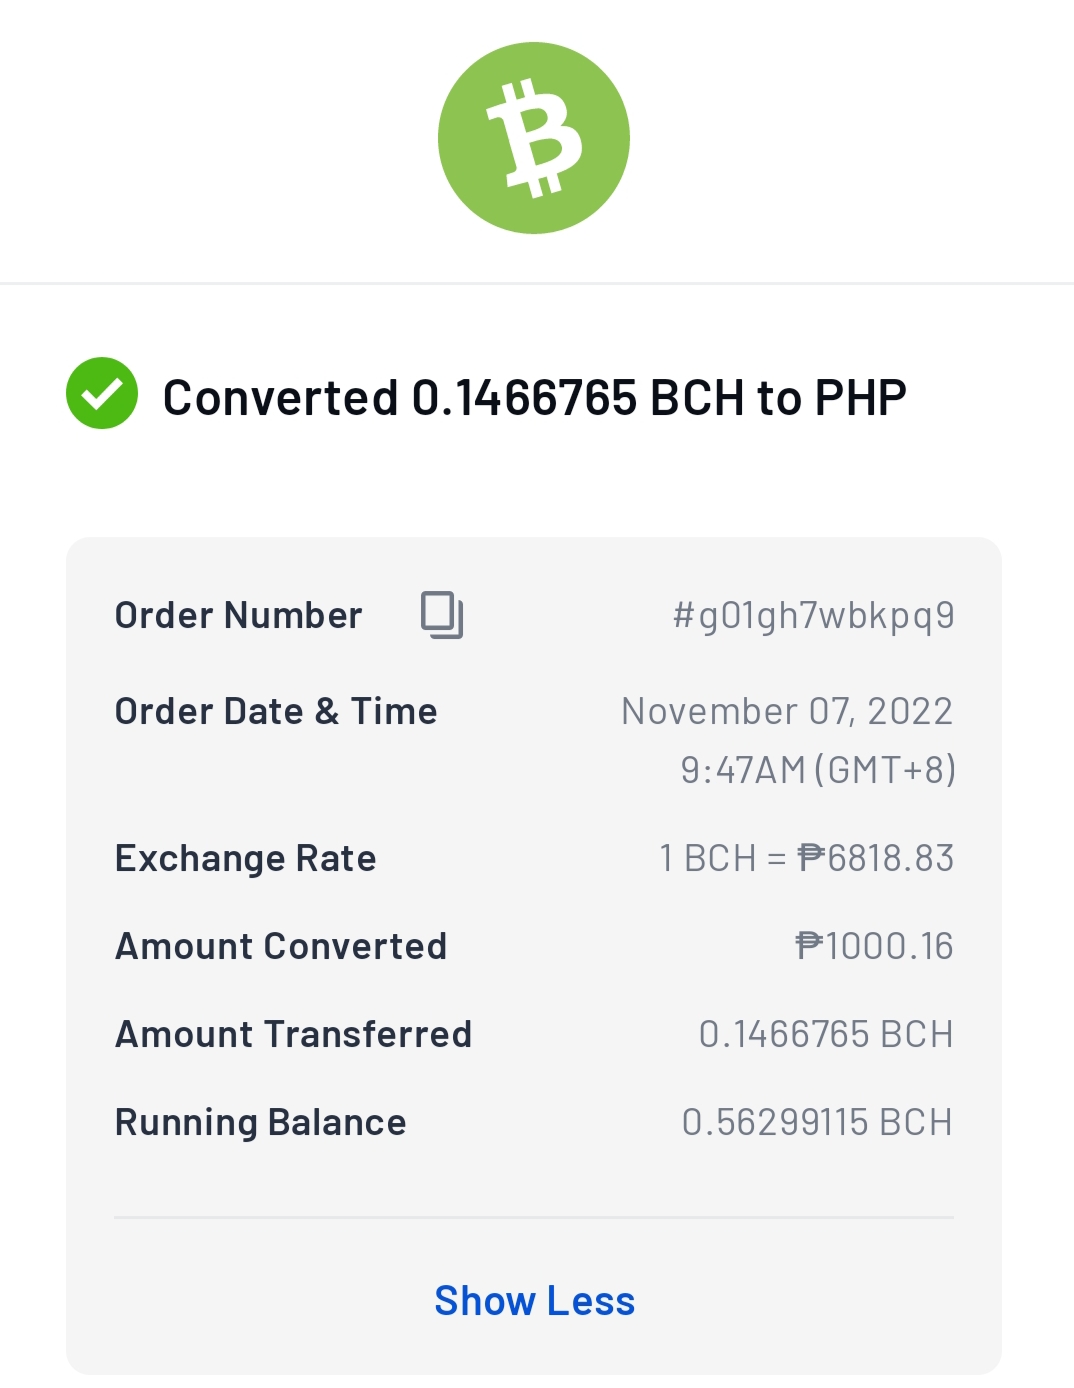Collapse details with Show Less
This screenshot has width=1074, height=1388.
(x=535, y=1301)
